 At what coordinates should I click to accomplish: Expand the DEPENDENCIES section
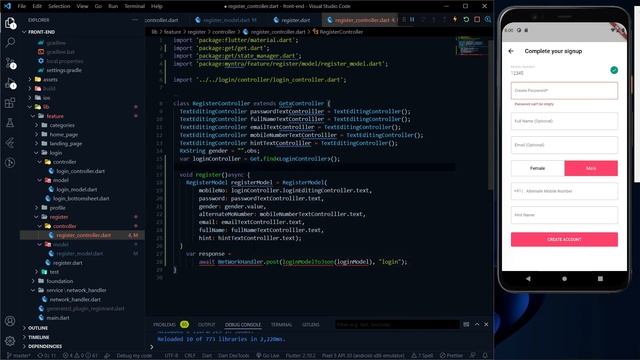click(45, 346)
